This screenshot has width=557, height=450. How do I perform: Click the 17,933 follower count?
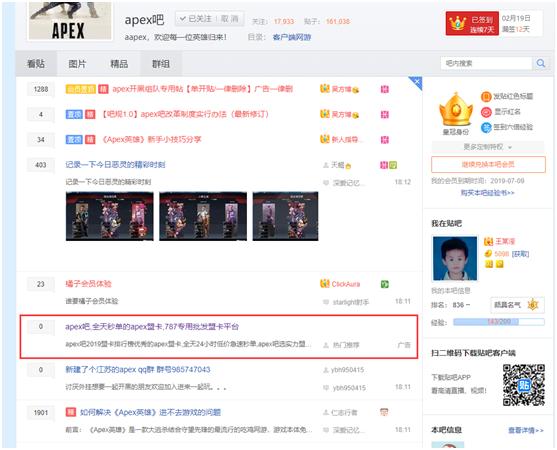[x=284, y=21]
